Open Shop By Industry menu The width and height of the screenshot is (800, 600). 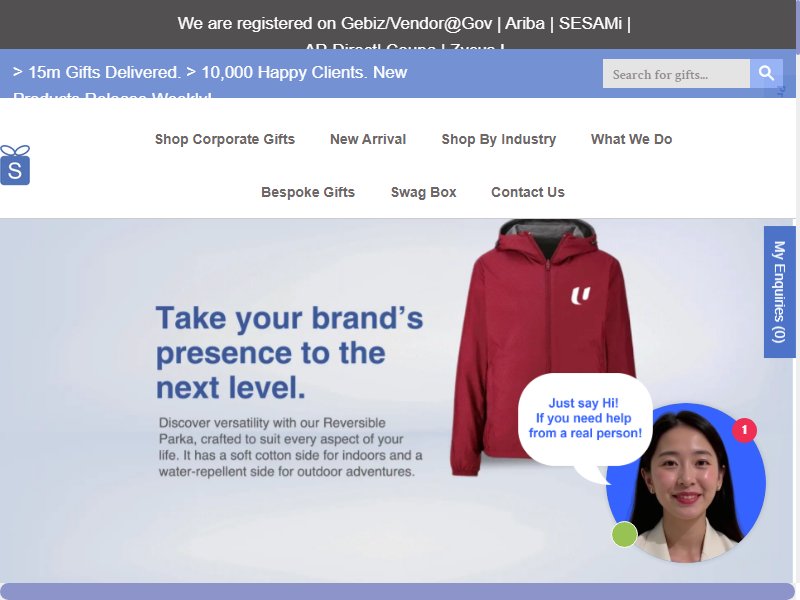click(498, 139)
